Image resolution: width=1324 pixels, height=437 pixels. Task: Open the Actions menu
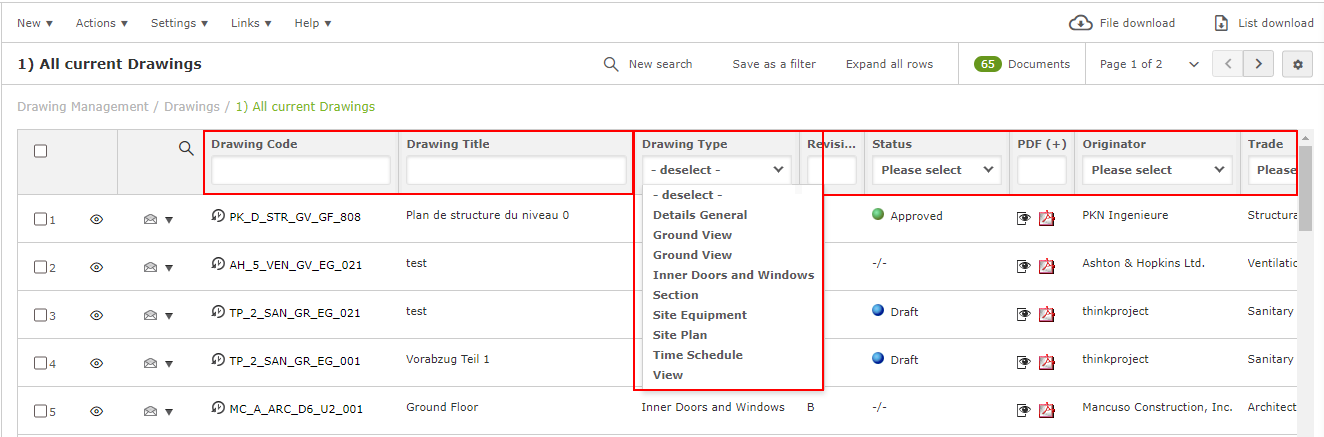coord(101,23)
